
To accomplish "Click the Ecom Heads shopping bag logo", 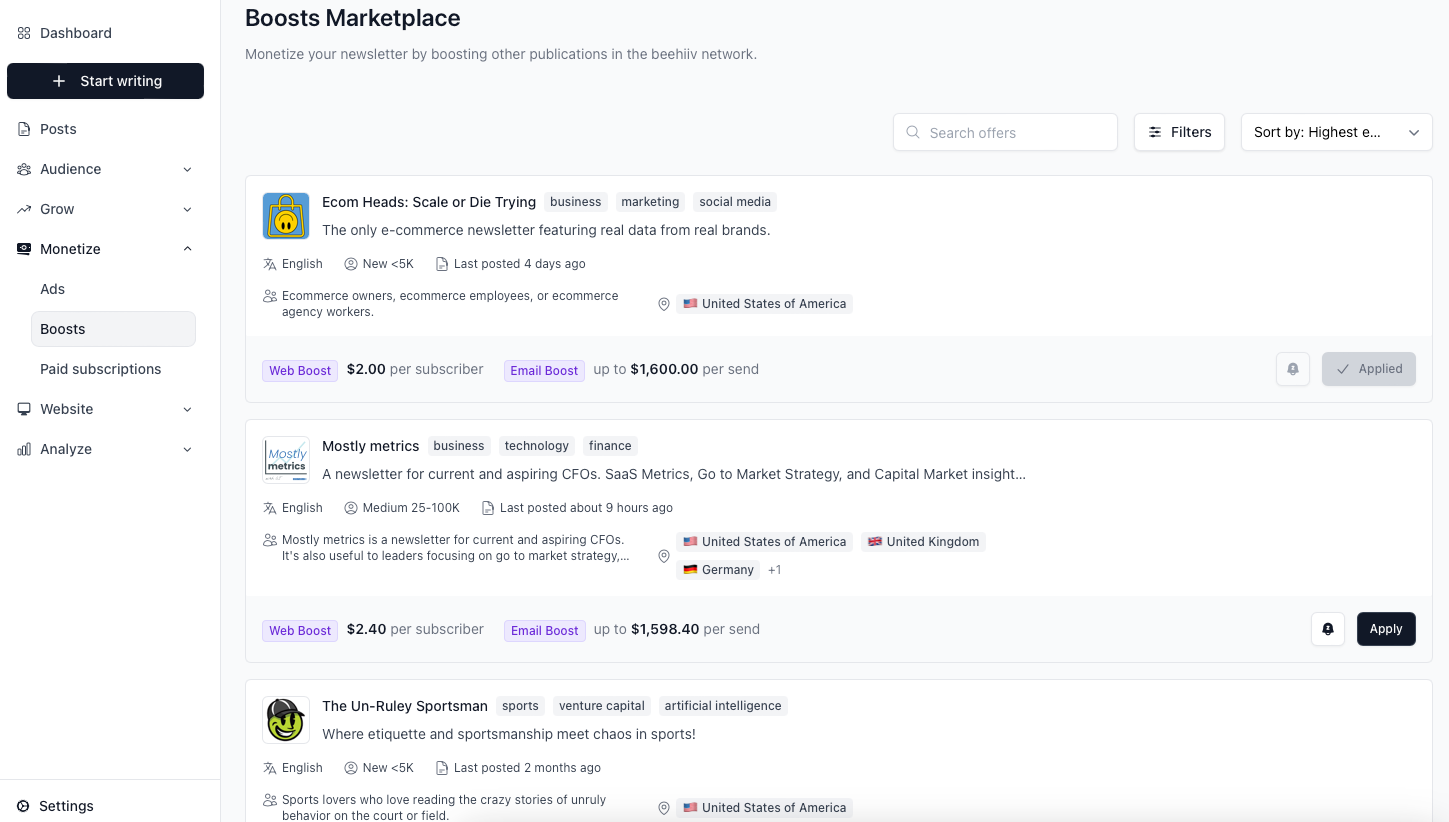I will 286,216.
